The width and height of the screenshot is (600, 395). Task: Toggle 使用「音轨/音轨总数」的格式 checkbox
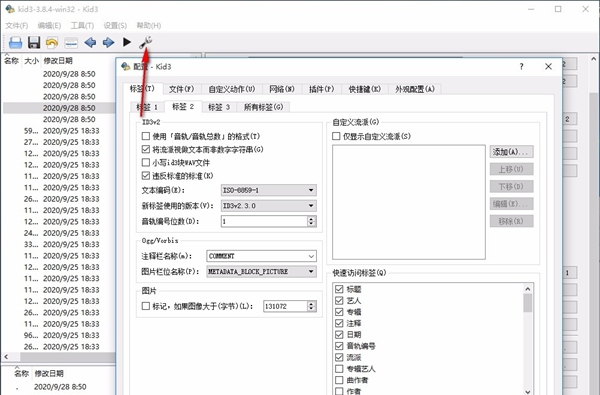click(x=146, y=136)
